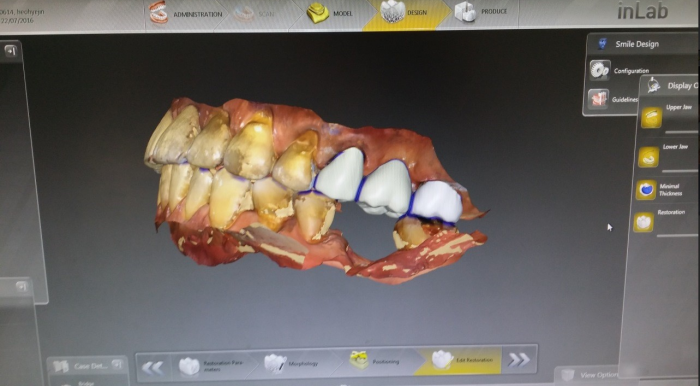Image resolution: width=700 pixels, height=386 pixels.
Task: Click the Minimal Thickness label
Action: [670, 190]
